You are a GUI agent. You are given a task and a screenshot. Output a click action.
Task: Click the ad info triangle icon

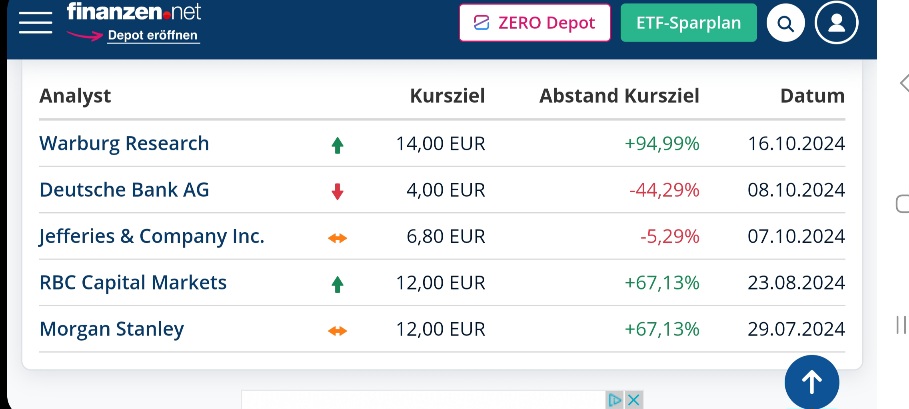pyautogui.click(x=615, y=400)
